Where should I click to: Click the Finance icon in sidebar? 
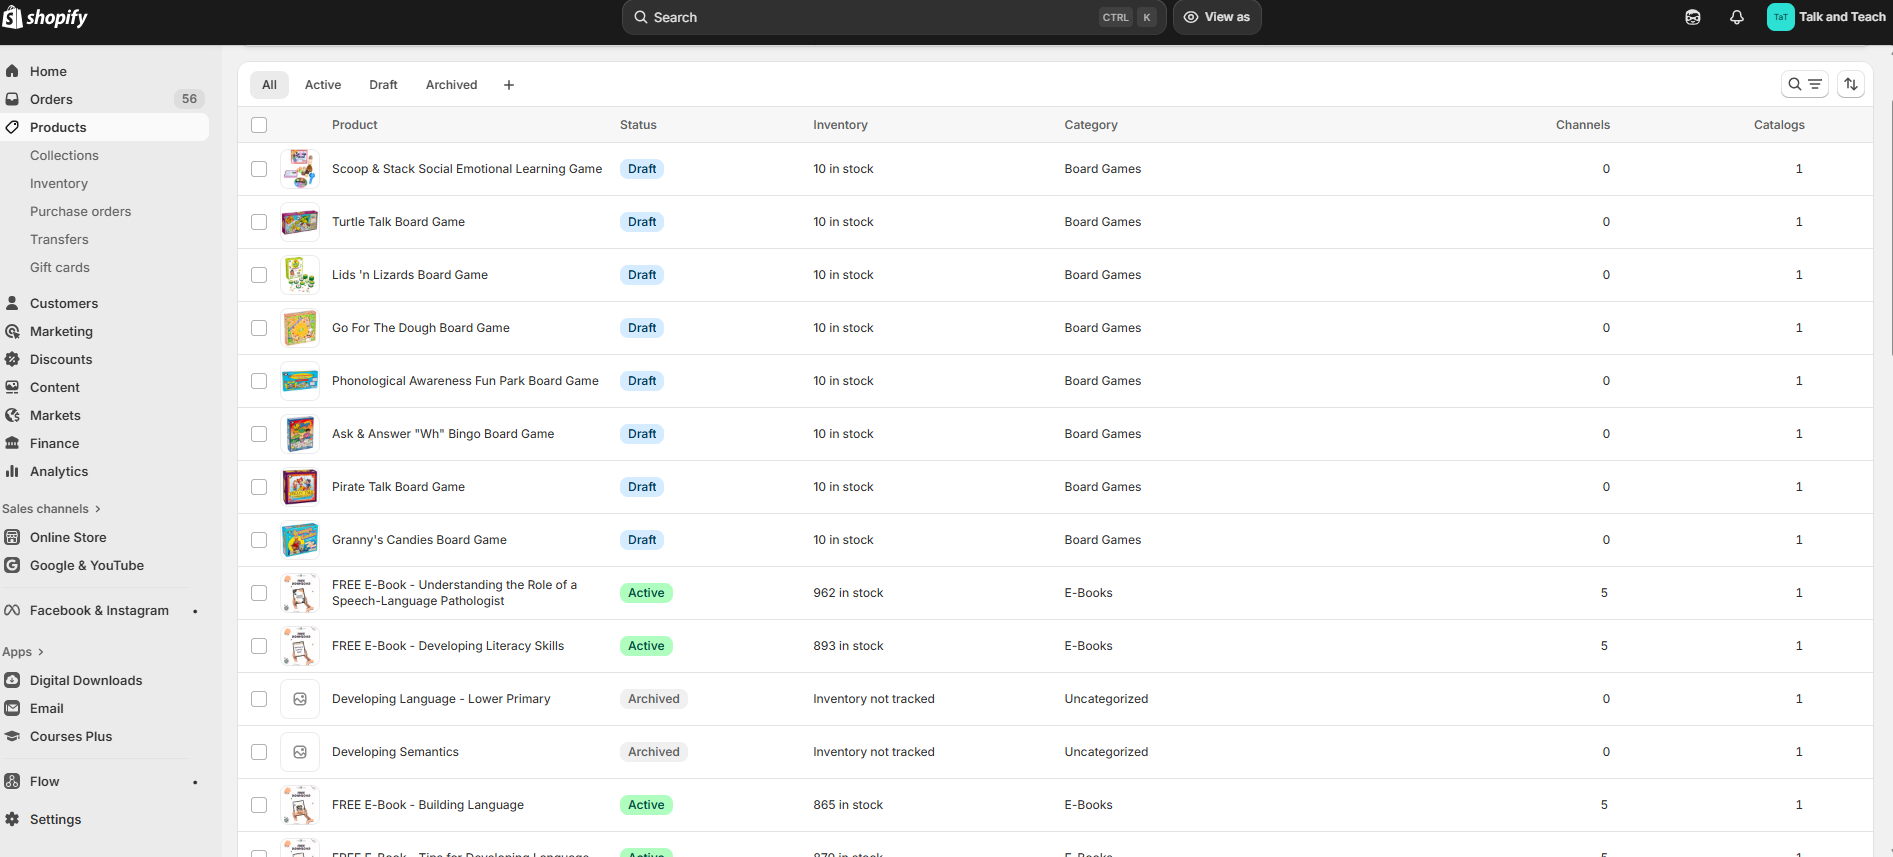[12, 443]
